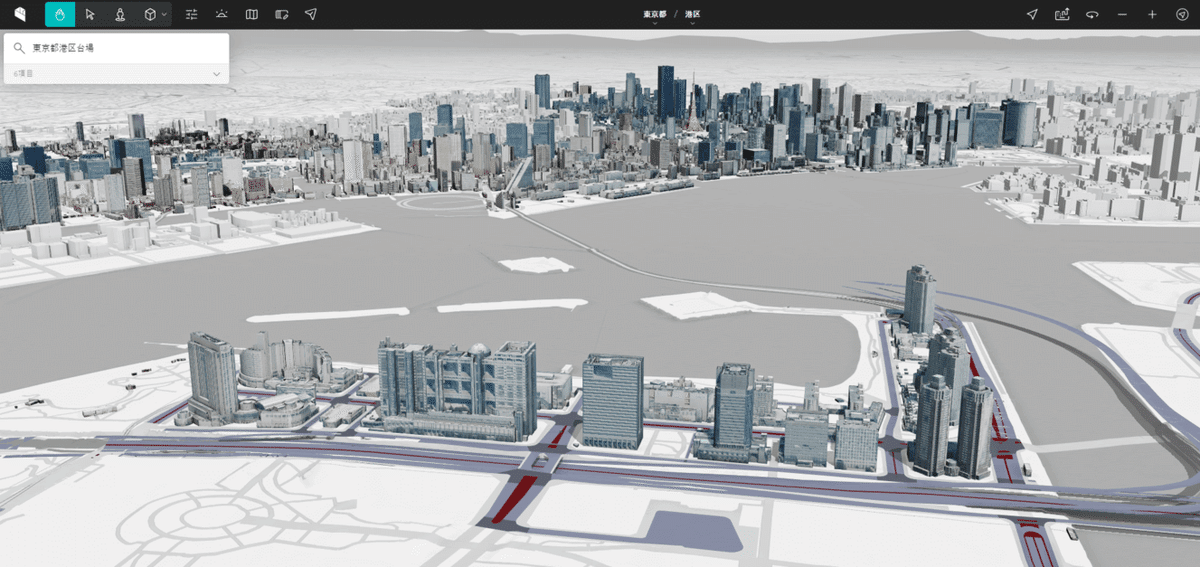Viewport: 1200px width, 567px height.
Task: Click the location arrow icon at top right
Action: pyautogui.click(x=1033, y=14)
